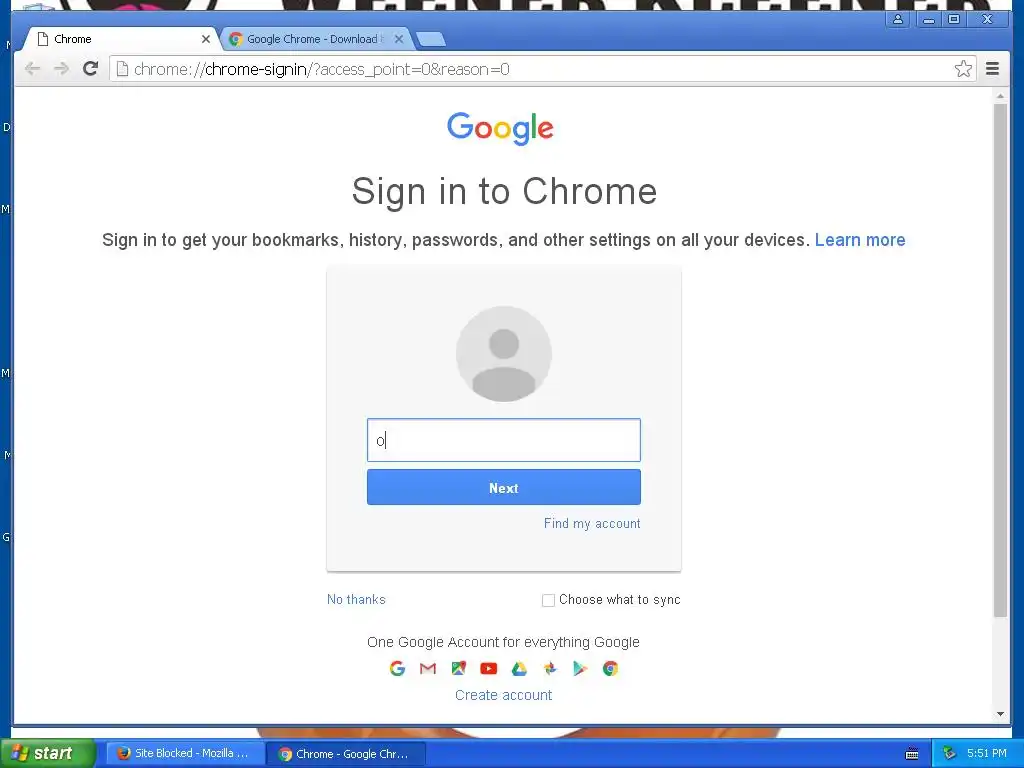This screenshot has width=1024, height=768.
Task: Open the Chrome hamburger menu
Action: click(x=992, y=69)
